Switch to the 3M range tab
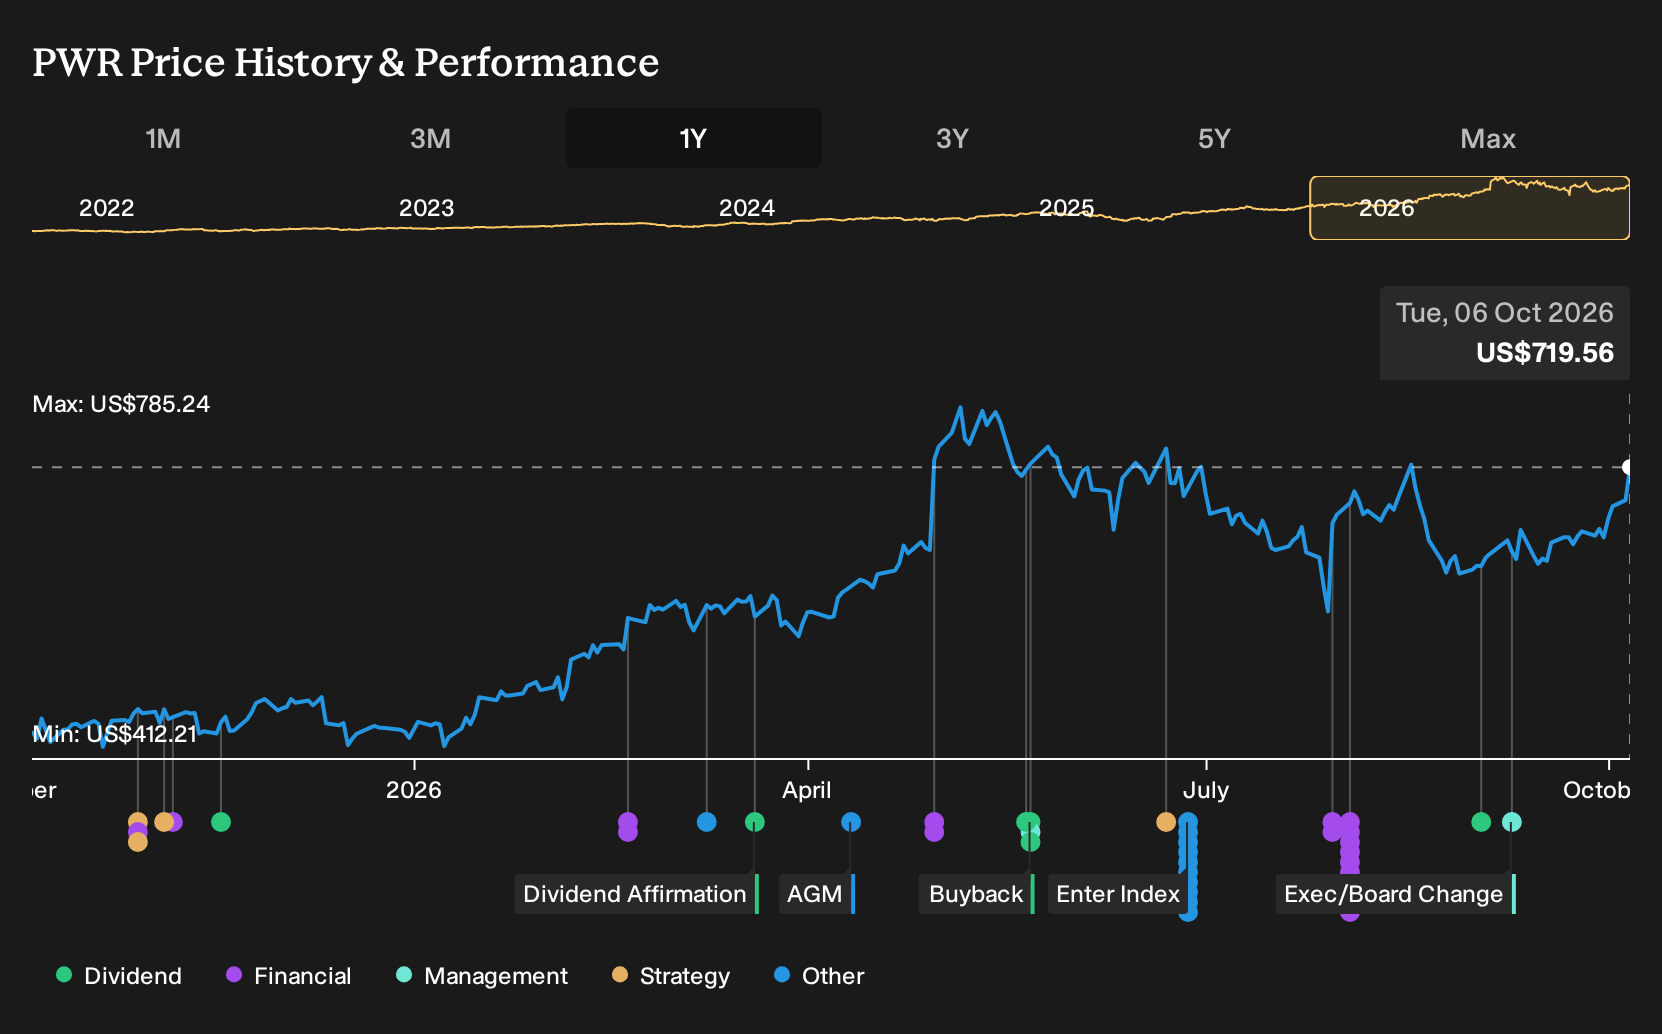Viewport: 1662px width, 1034px height. pyautogui.click(x=430, y=138)
